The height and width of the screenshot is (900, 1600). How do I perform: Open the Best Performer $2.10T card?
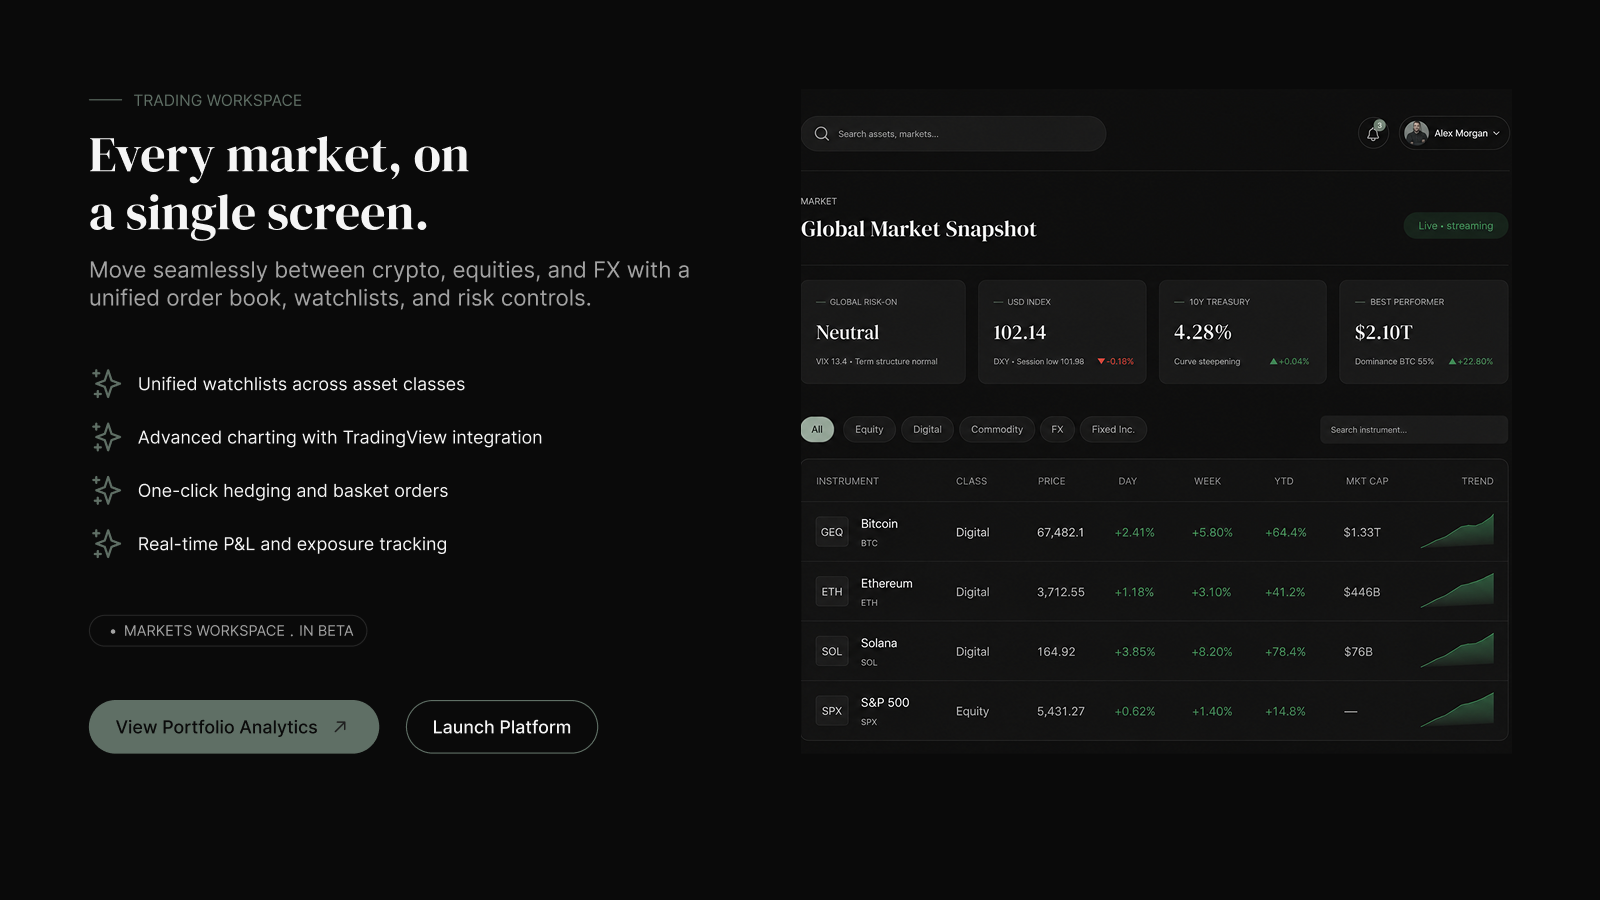click(x=1424, y=332)
